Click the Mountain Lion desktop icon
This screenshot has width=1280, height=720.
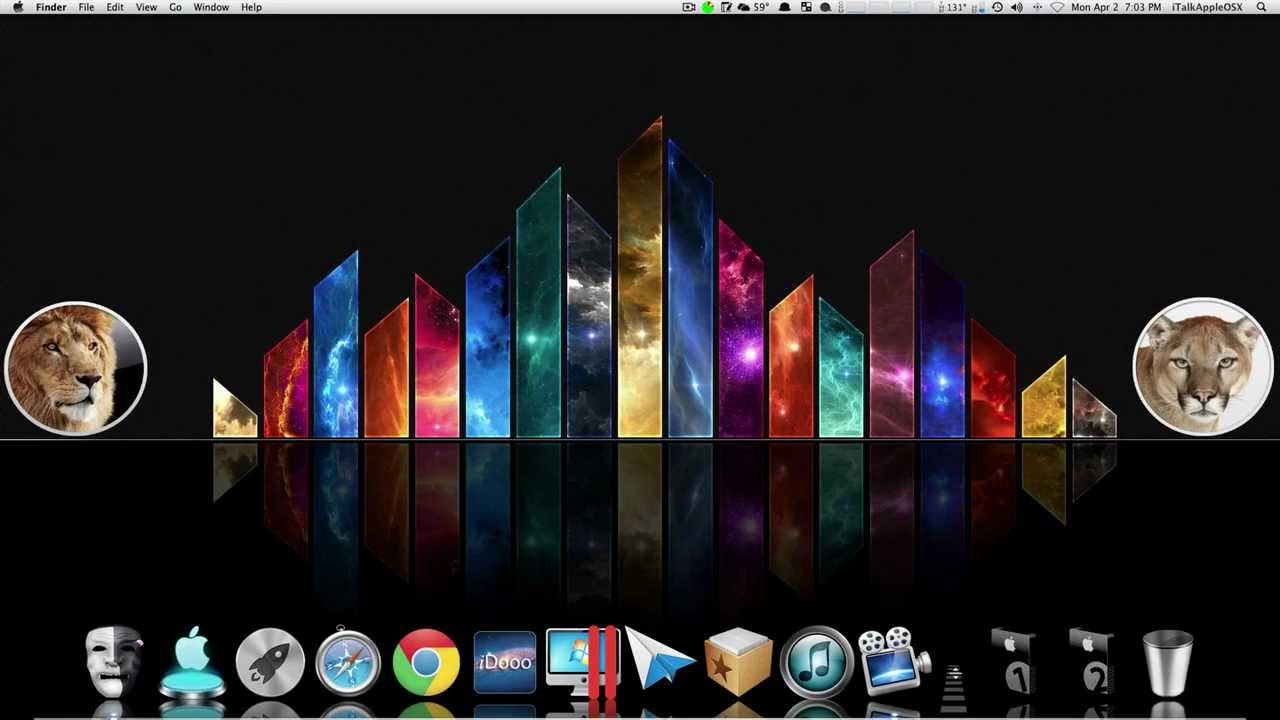(x=1203, y=367)
